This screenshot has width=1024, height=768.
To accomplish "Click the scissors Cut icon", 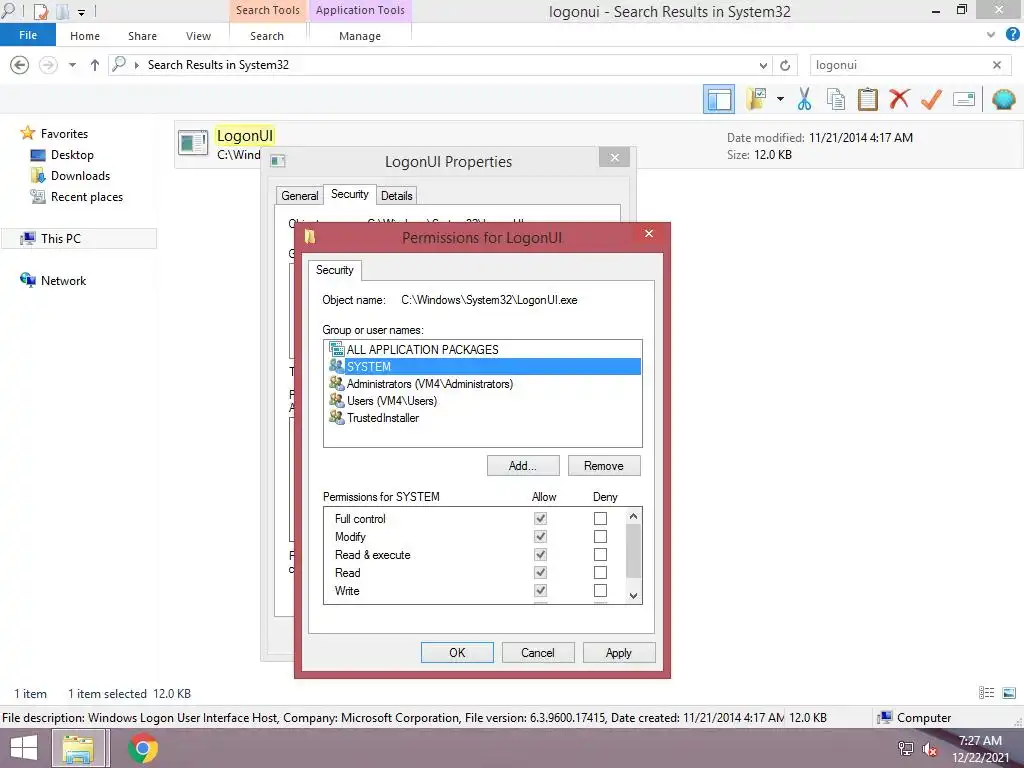I will pyautogui.click(x=804, y=99).
